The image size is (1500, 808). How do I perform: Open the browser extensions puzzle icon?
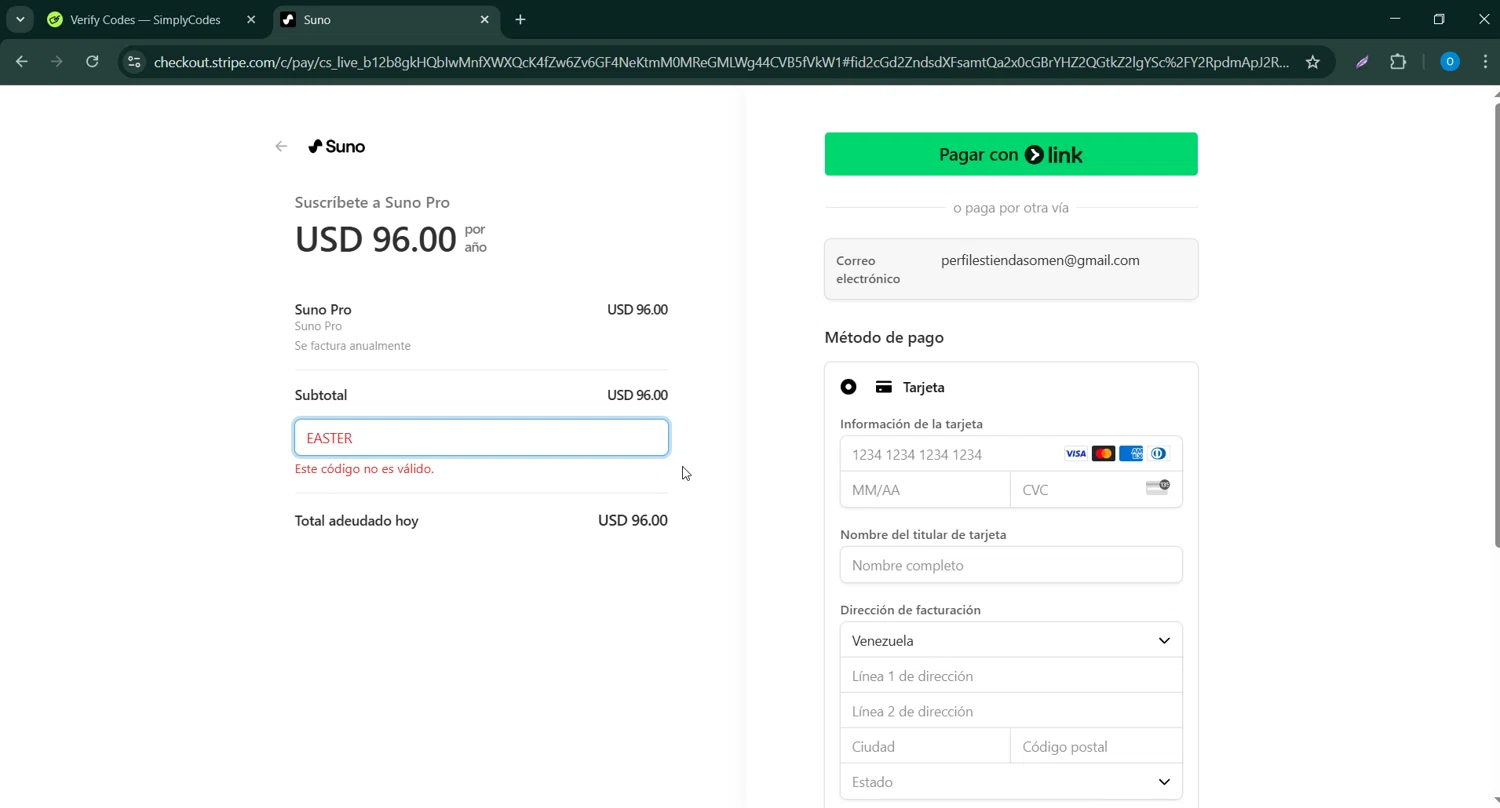coord(1398,62)
